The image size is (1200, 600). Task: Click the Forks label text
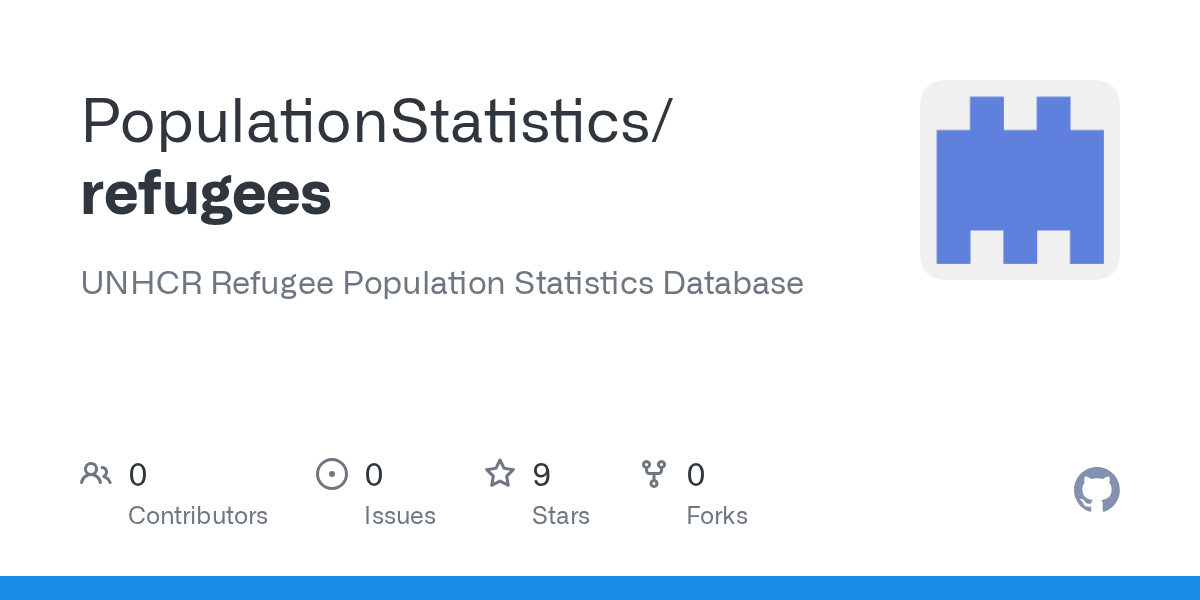[x=717, y=516]
